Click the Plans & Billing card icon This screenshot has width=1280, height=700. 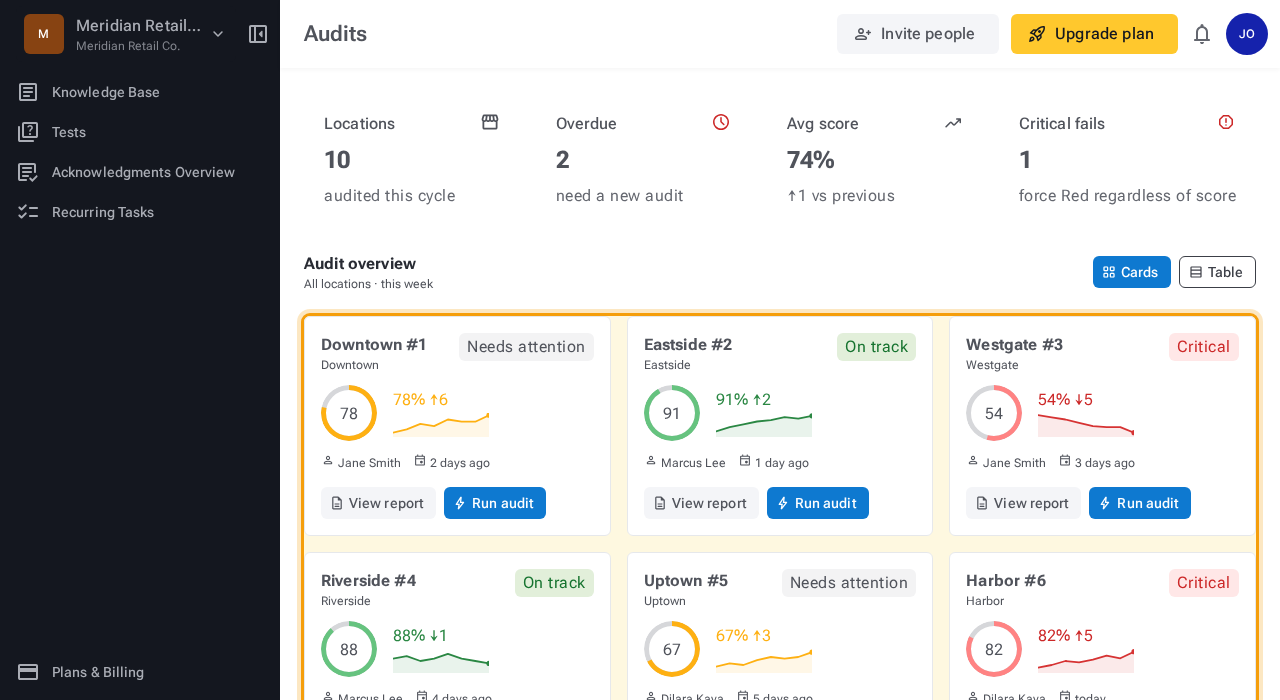click(x=28, y=672)
